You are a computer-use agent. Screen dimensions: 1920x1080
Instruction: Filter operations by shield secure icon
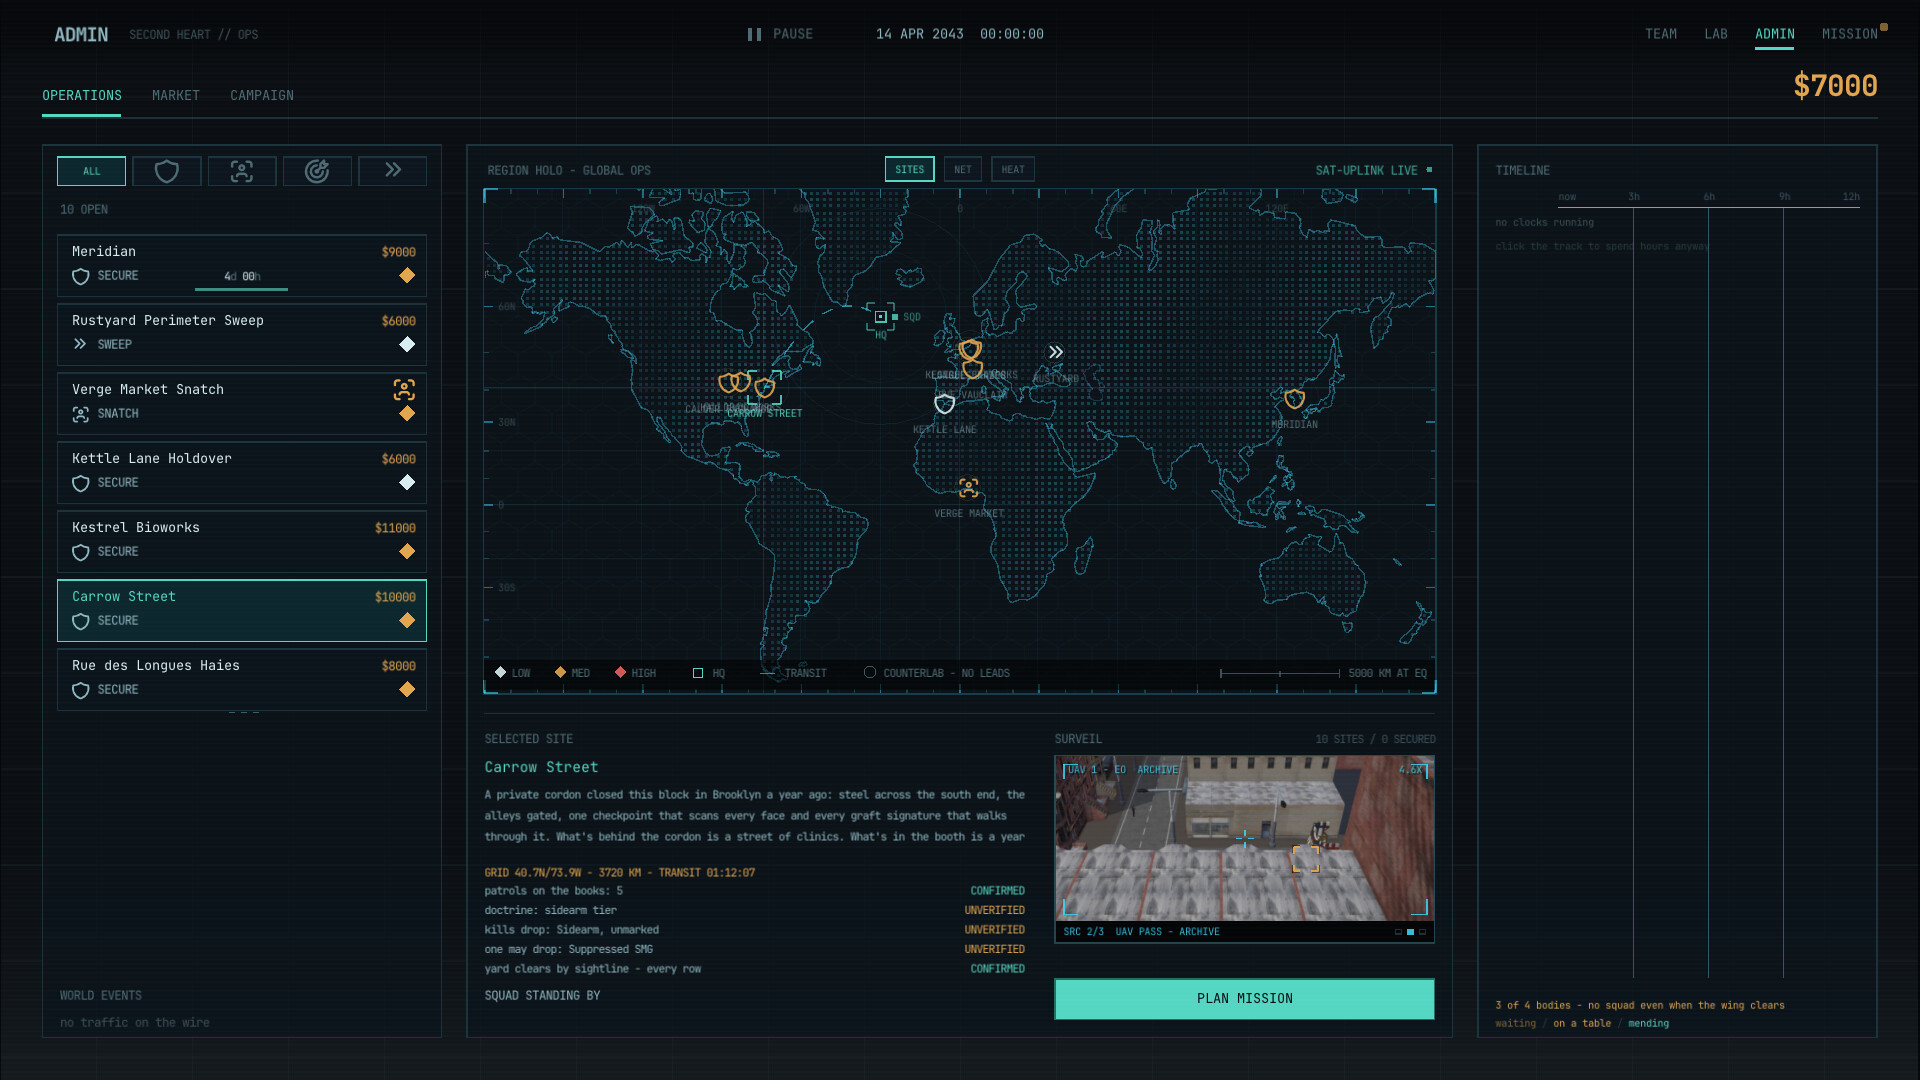(x=167, y=171)
